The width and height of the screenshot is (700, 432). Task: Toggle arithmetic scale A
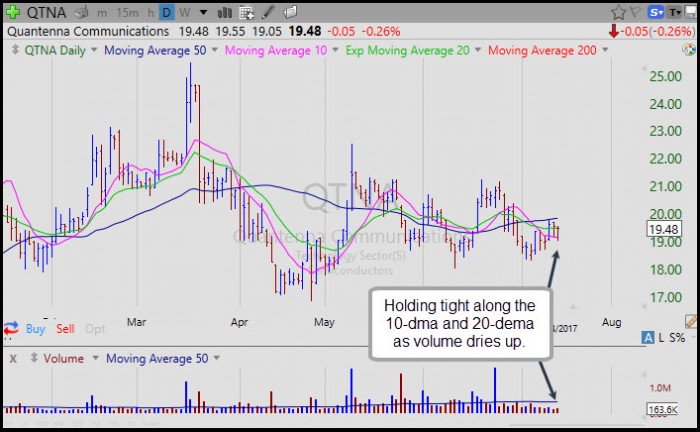[648, 337]
